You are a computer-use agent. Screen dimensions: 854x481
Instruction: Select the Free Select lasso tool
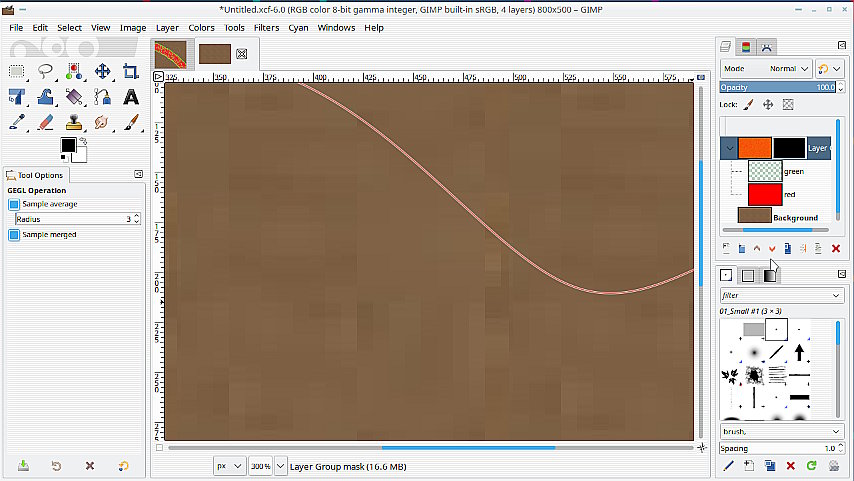(45, 71)
